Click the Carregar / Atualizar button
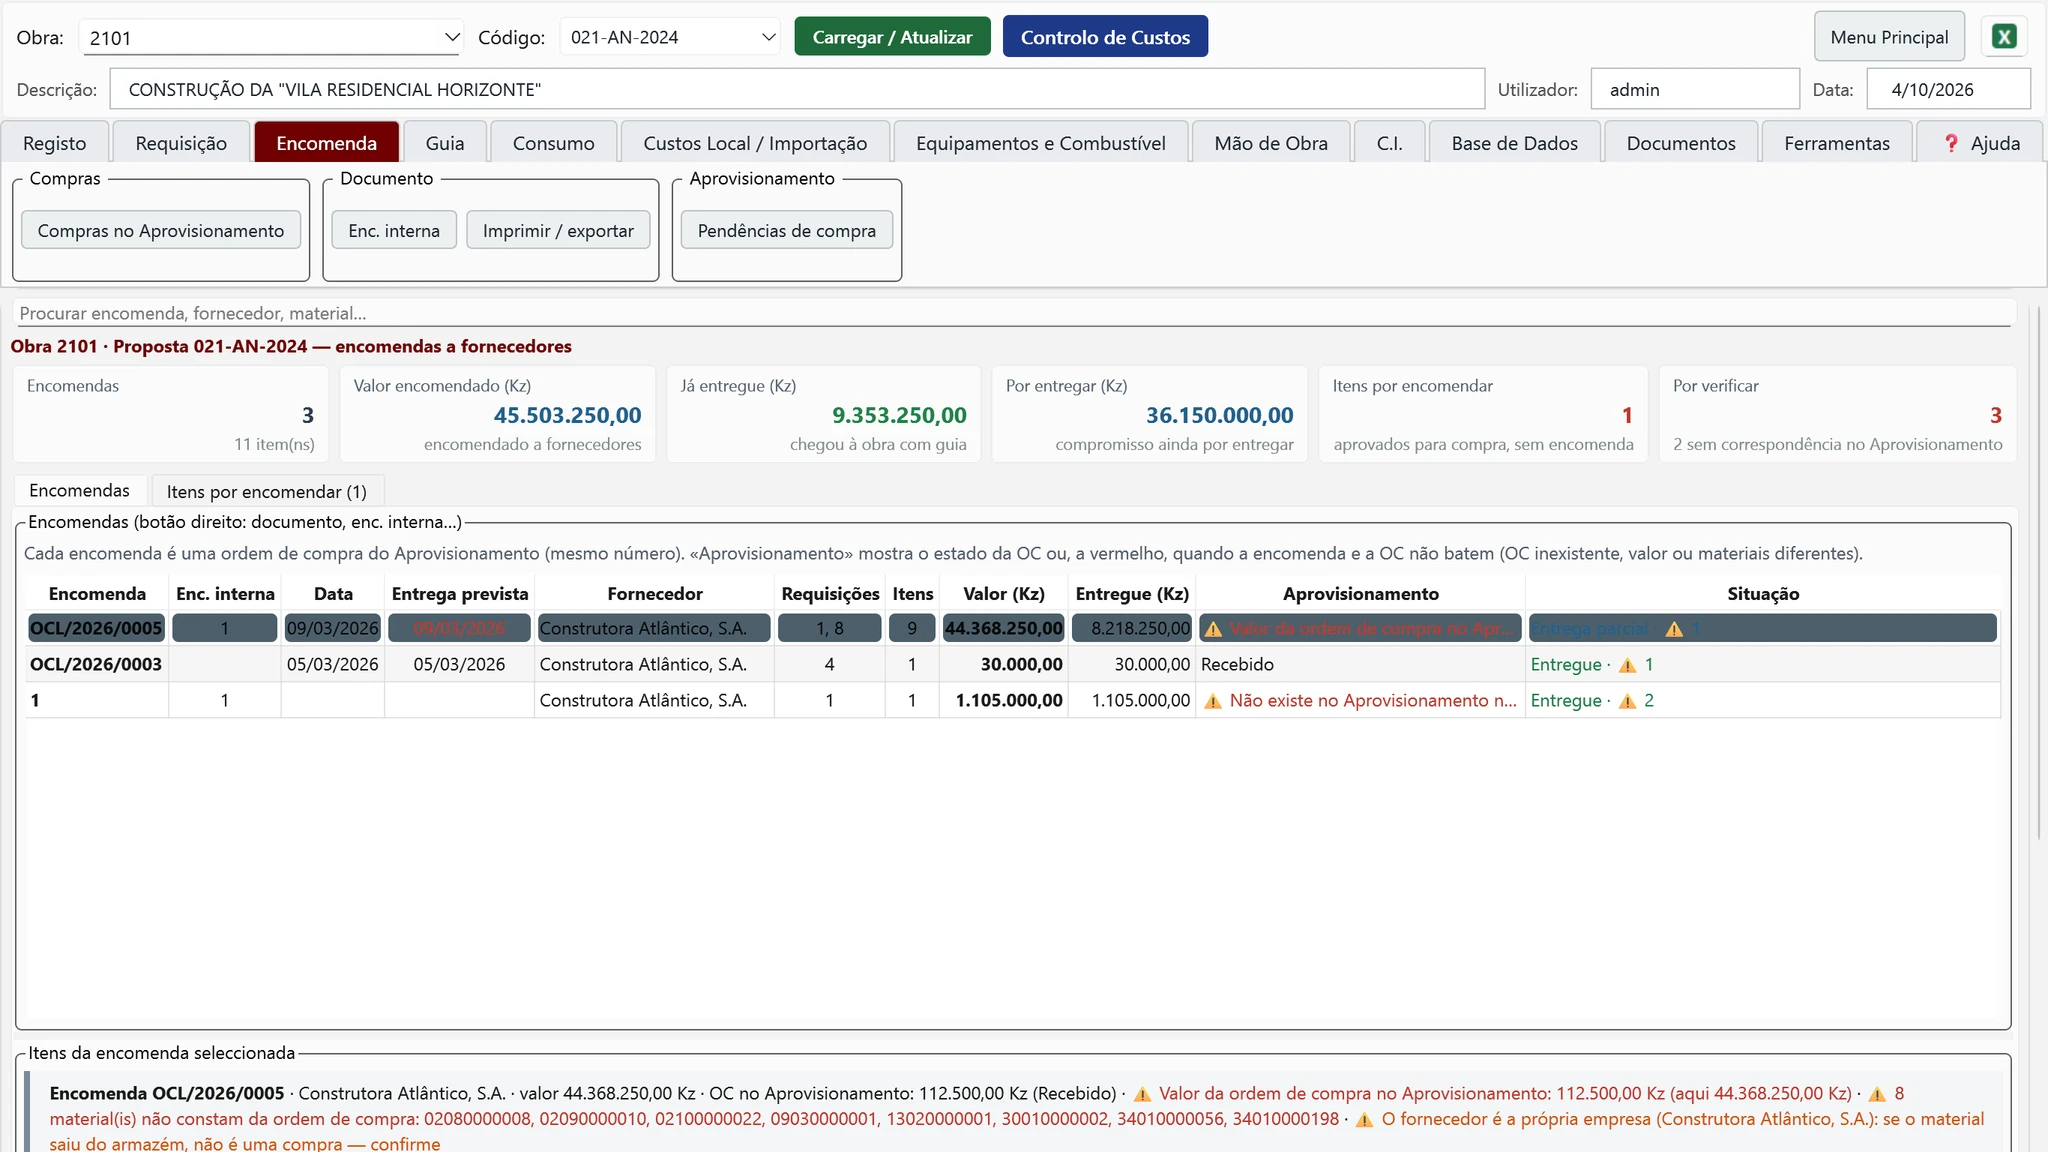Screen dimensions: 2048x1152 [892, 37]
